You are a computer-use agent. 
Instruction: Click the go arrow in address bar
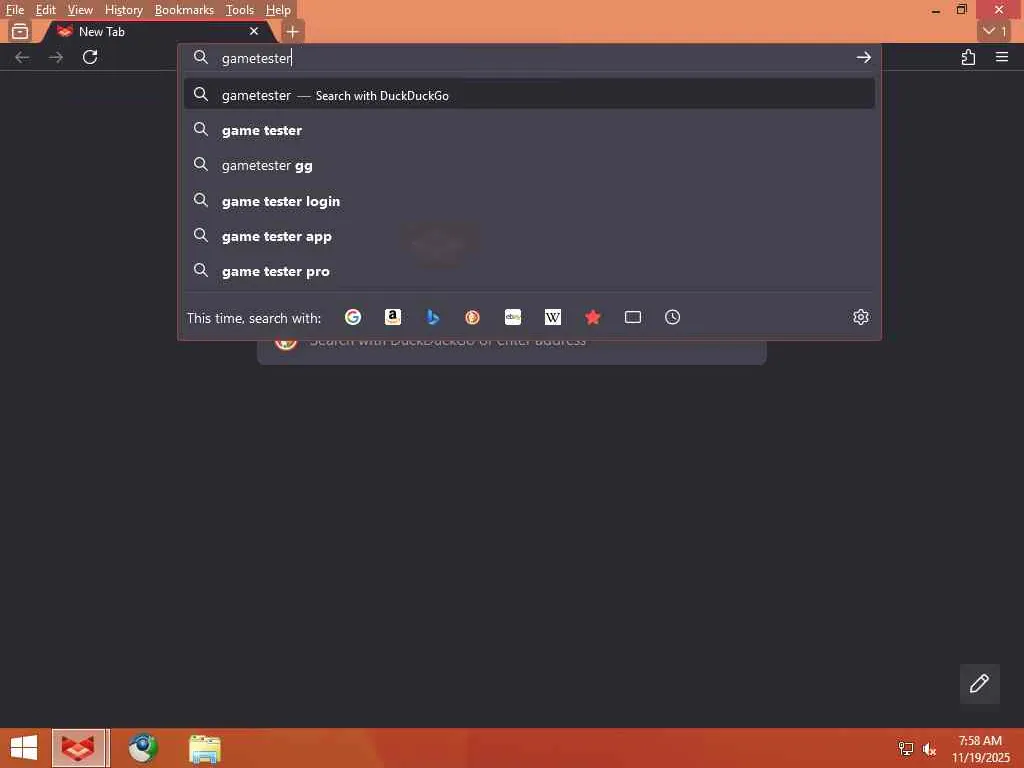point(863,57)
